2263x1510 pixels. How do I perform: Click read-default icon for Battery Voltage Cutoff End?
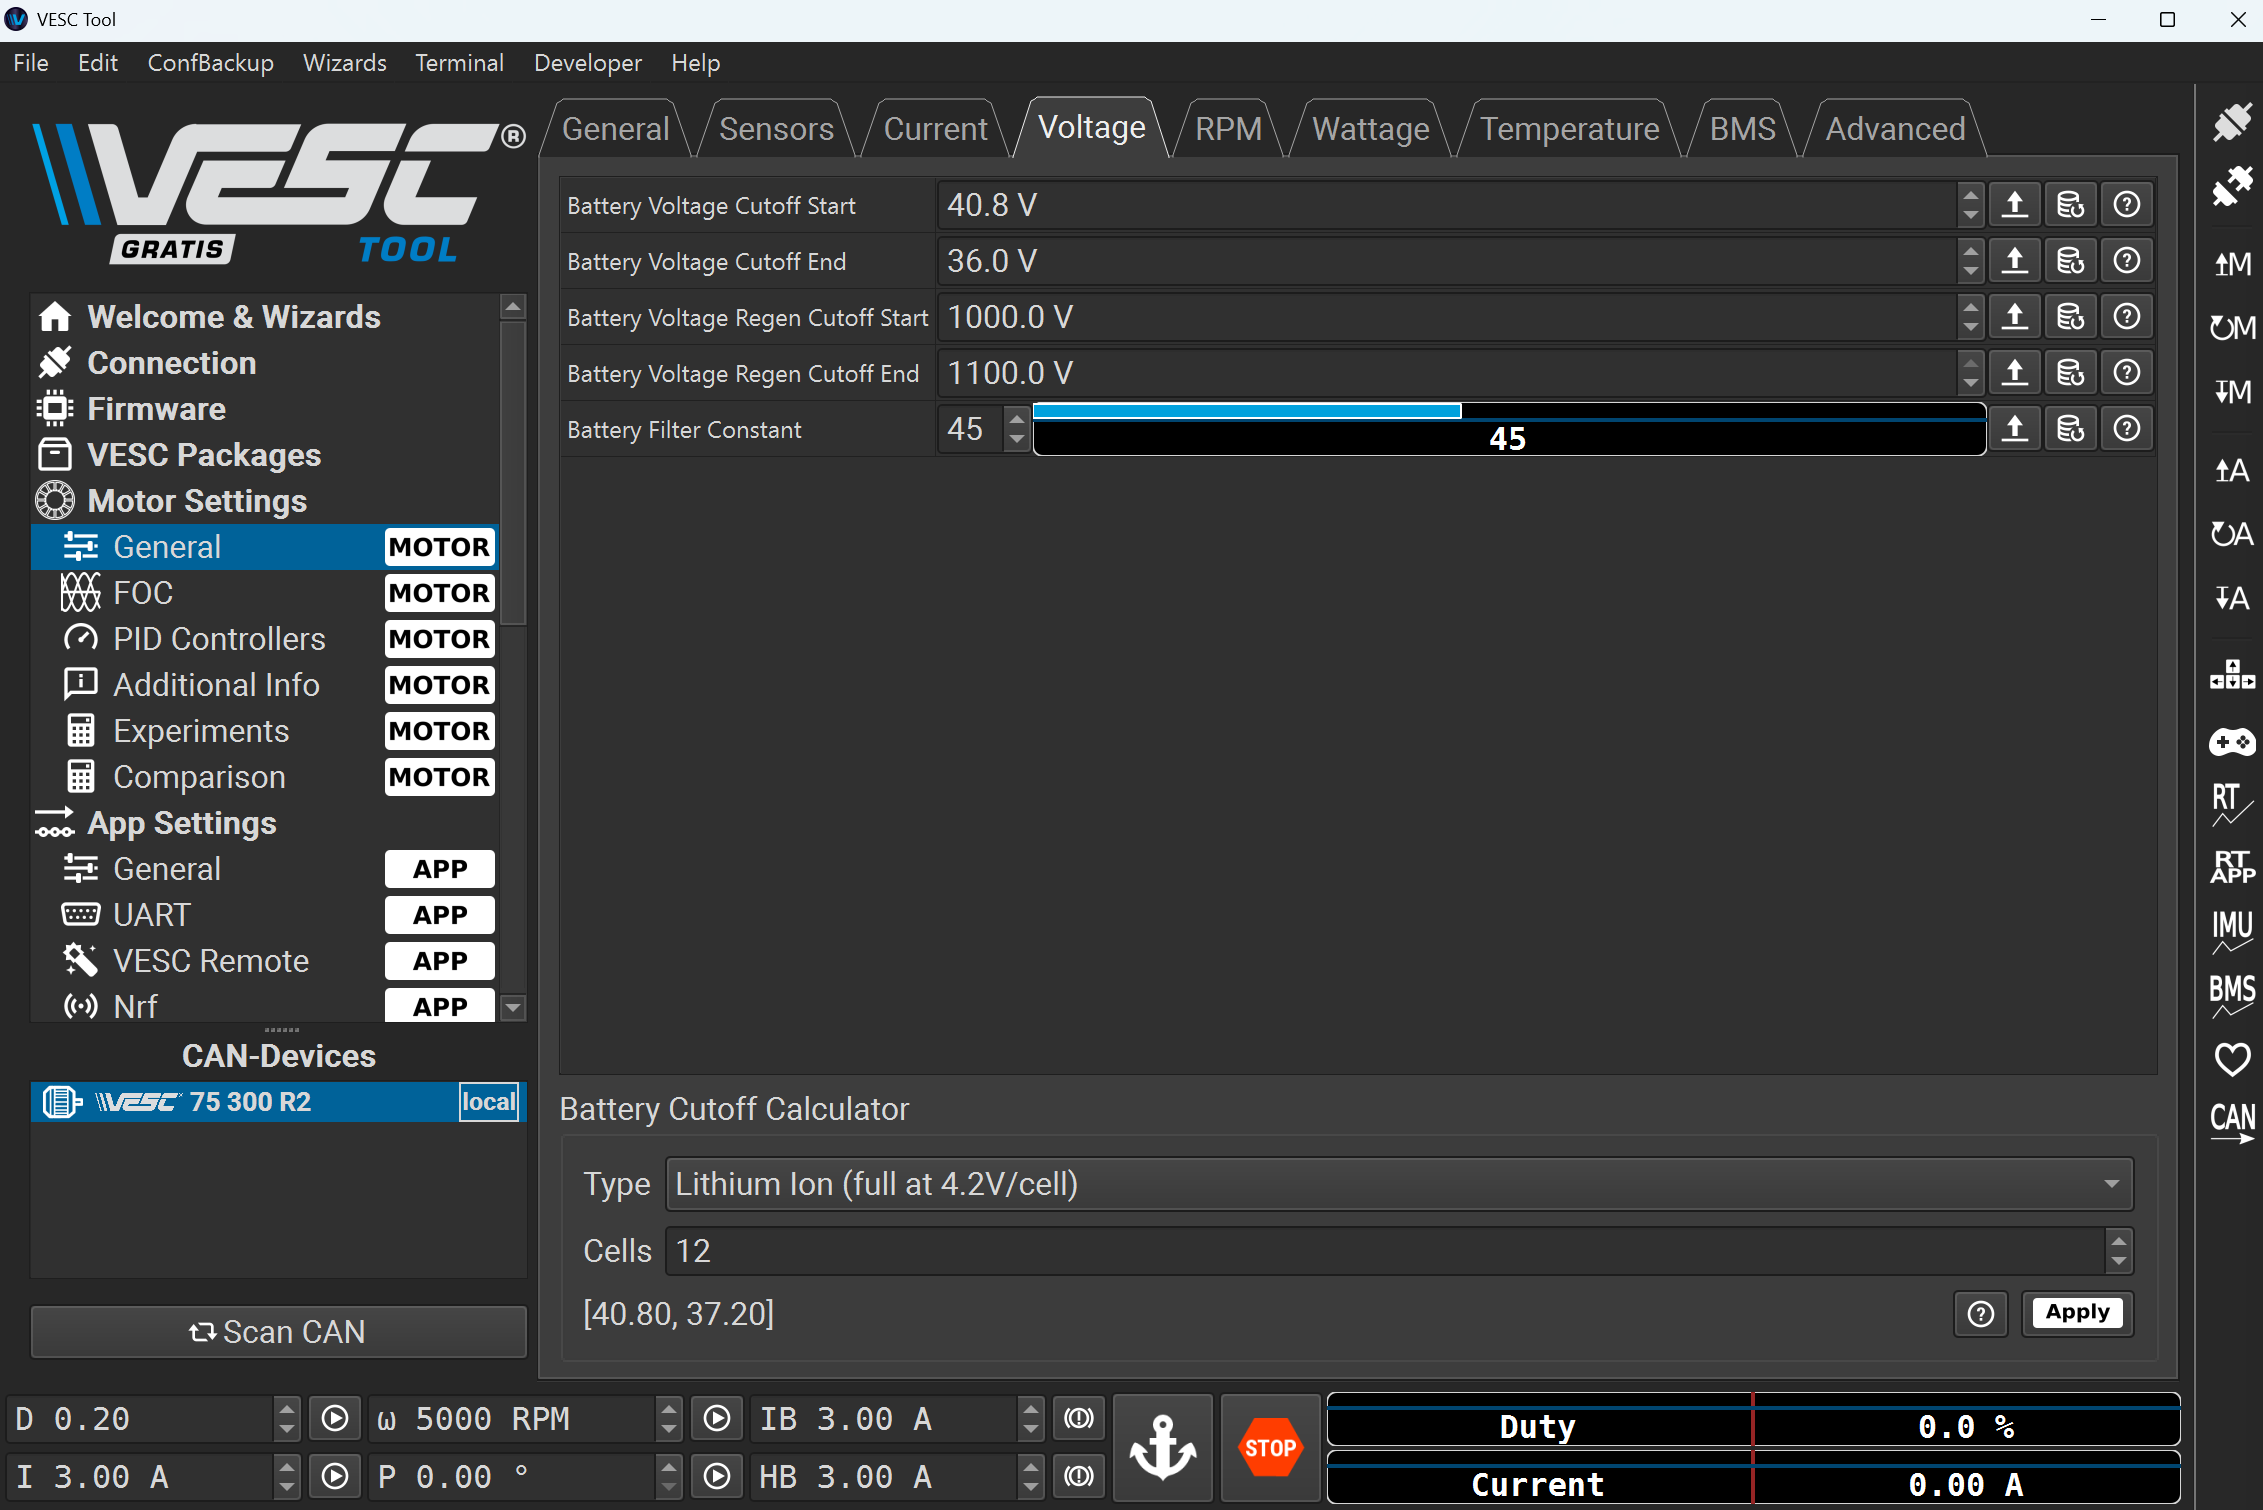click(2070, 261)
